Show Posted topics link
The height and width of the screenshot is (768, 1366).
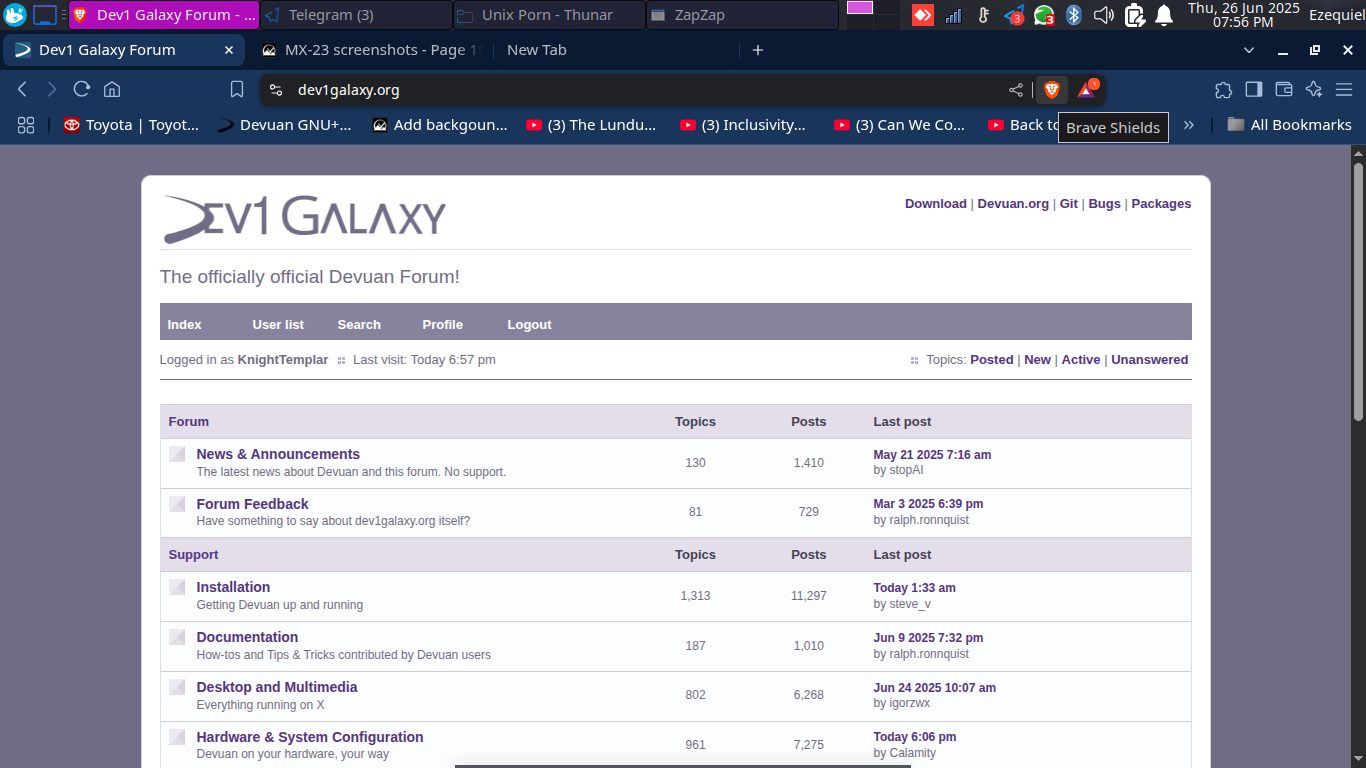pyautogui.click(x=992, y=359)
